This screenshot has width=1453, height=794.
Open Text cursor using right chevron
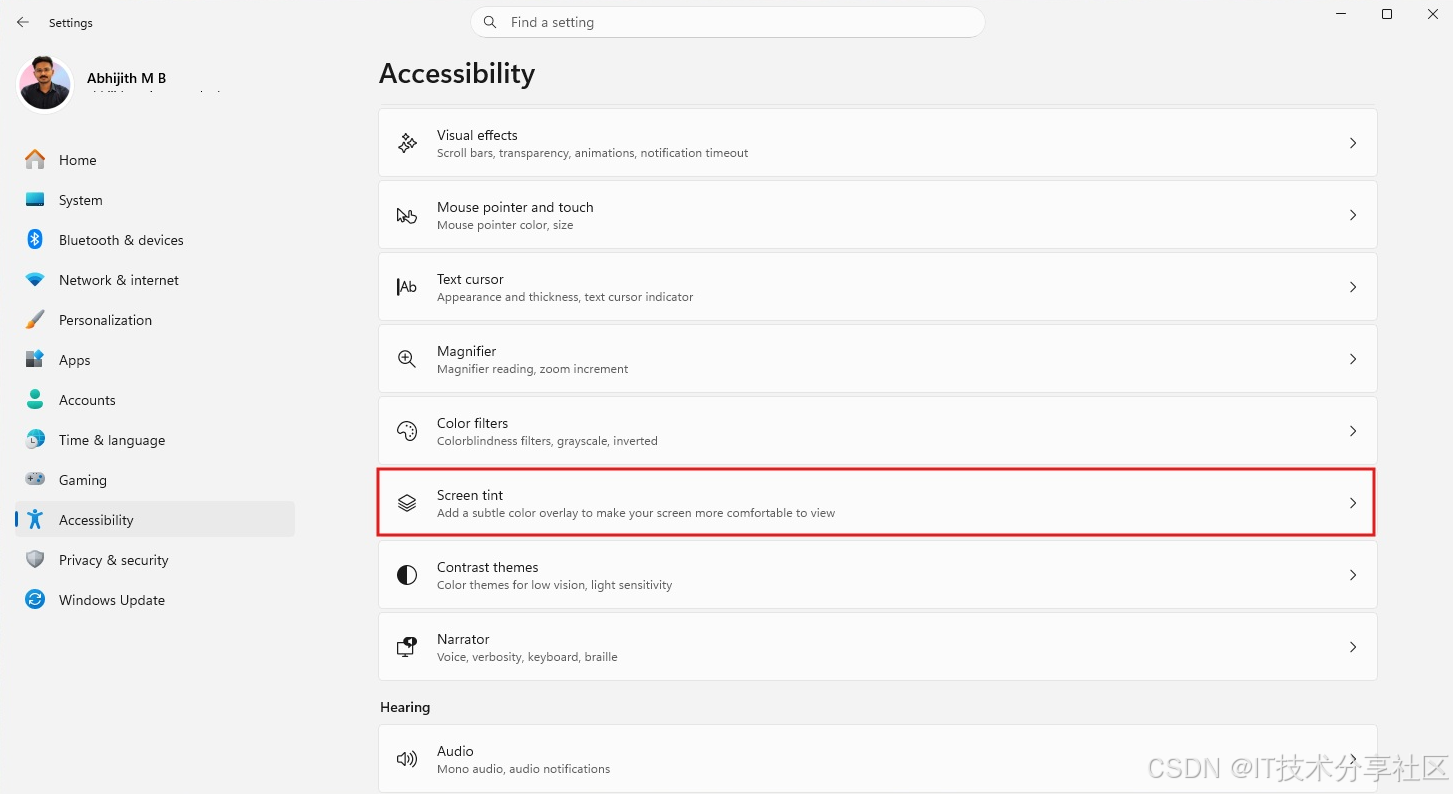click(1353, 287)
